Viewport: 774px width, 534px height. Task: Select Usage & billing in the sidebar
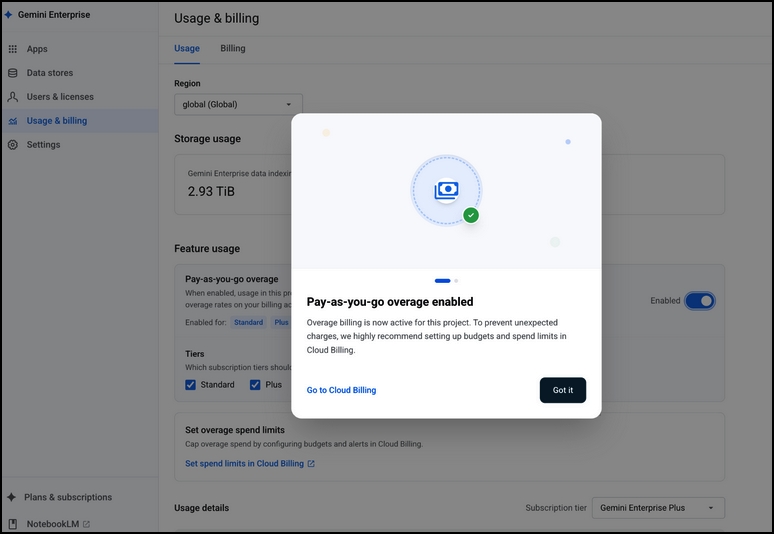click(80, 121)
